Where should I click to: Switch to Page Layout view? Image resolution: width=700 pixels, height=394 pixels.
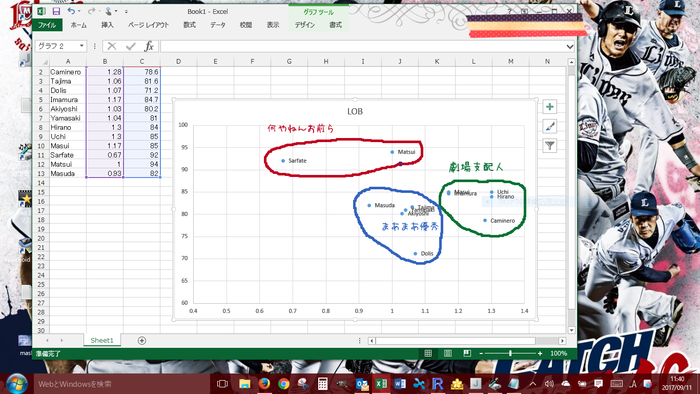[448, 353]
